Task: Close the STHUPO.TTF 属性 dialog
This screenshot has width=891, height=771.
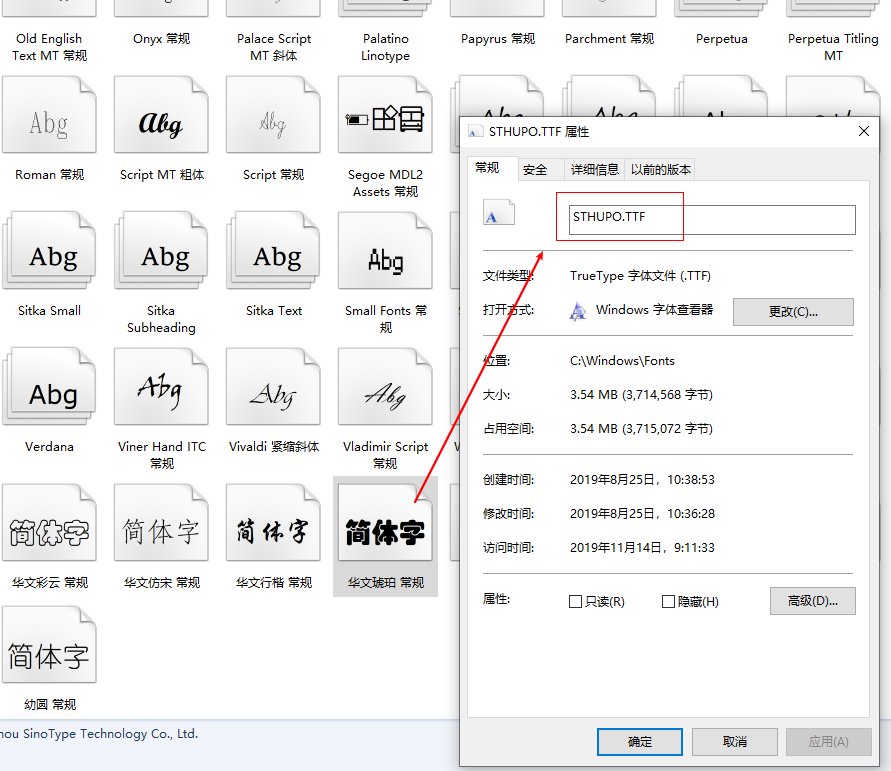Action: (x=864, y=131)
